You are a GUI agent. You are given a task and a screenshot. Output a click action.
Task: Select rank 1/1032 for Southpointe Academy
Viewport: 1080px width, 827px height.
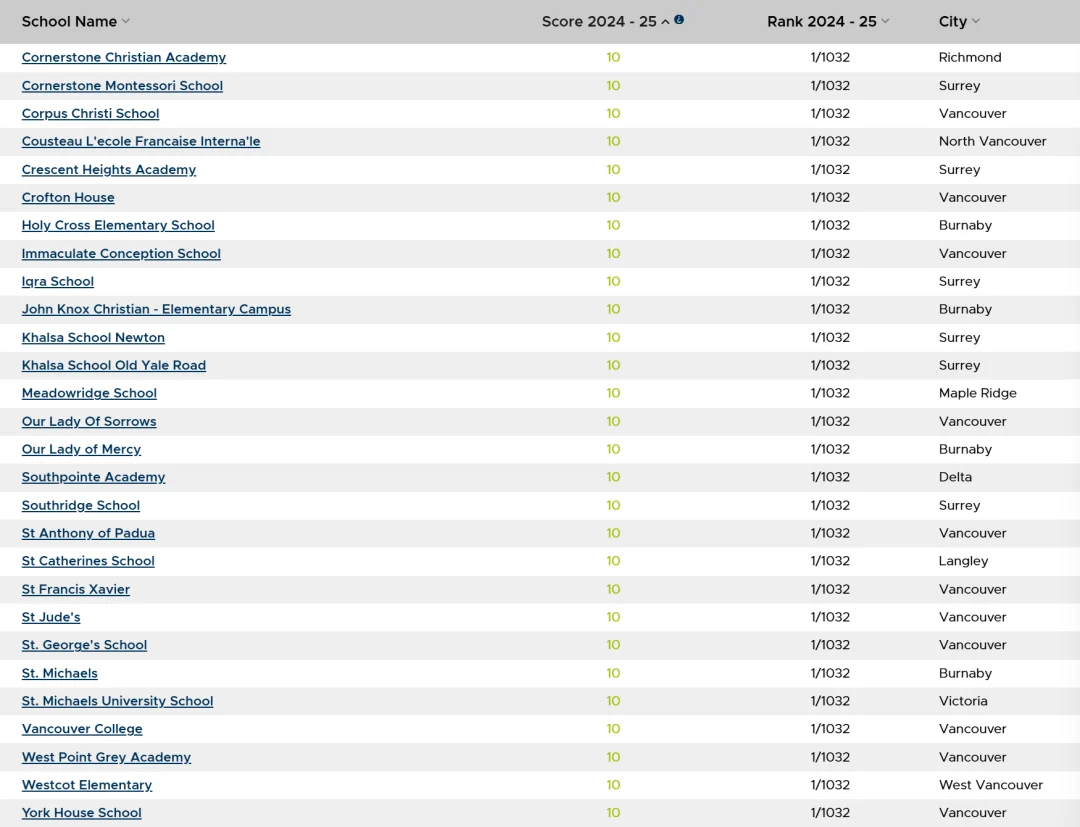click(x=830, y=477)
